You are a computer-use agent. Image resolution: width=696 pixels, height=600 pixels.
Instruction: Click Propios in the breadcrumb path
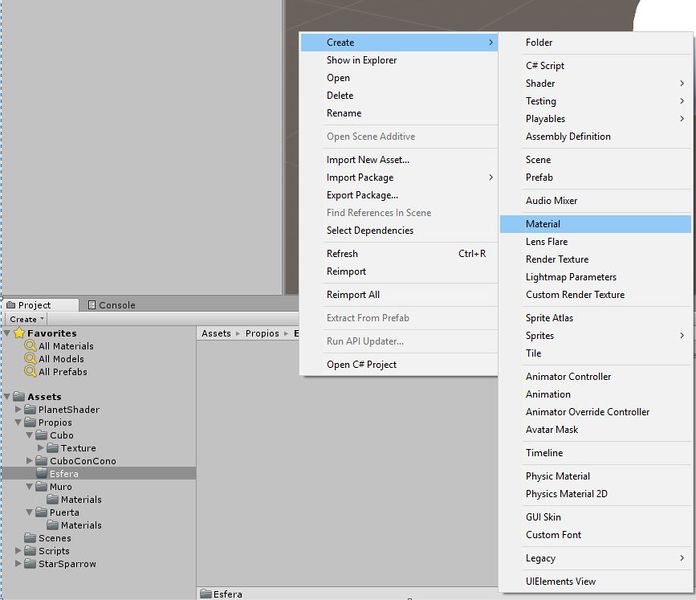pos(262,333)
